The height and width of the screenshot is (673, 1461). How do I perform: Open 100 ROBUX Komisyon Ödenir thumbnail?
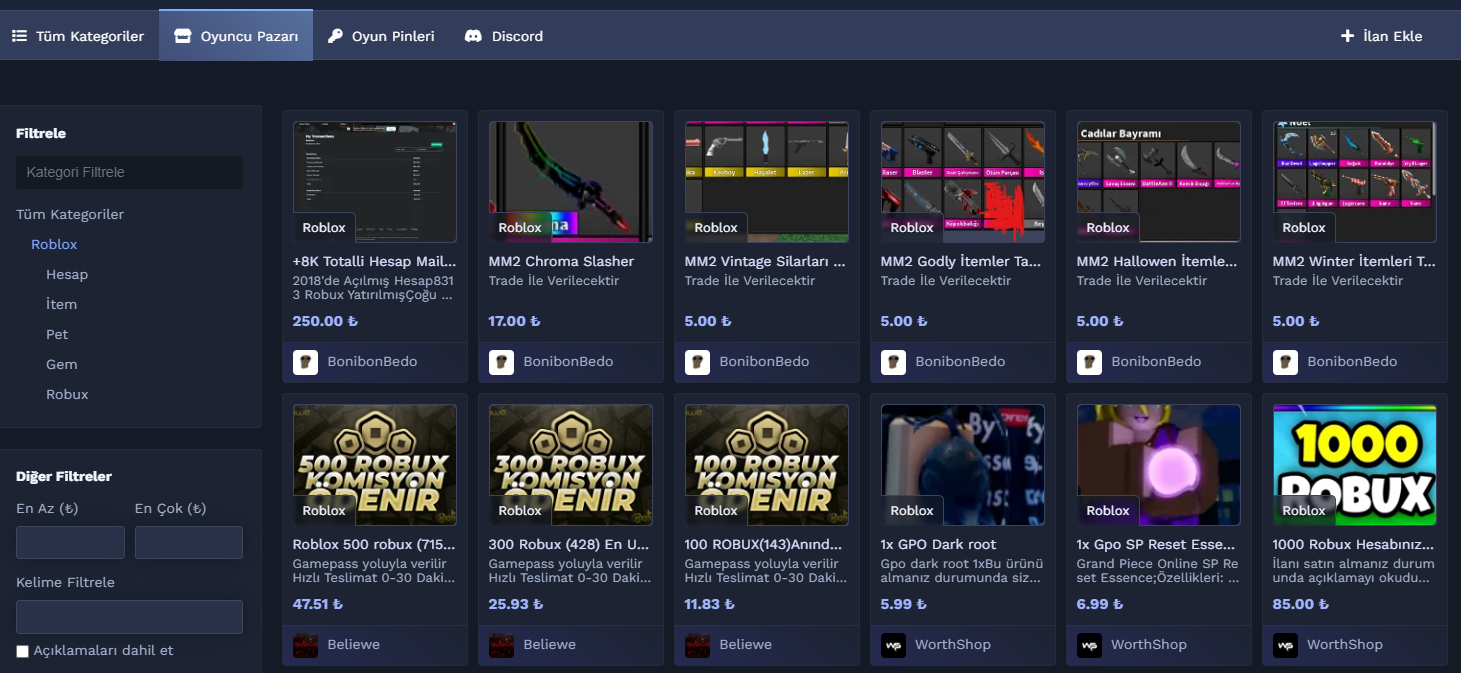pos(767,465)
